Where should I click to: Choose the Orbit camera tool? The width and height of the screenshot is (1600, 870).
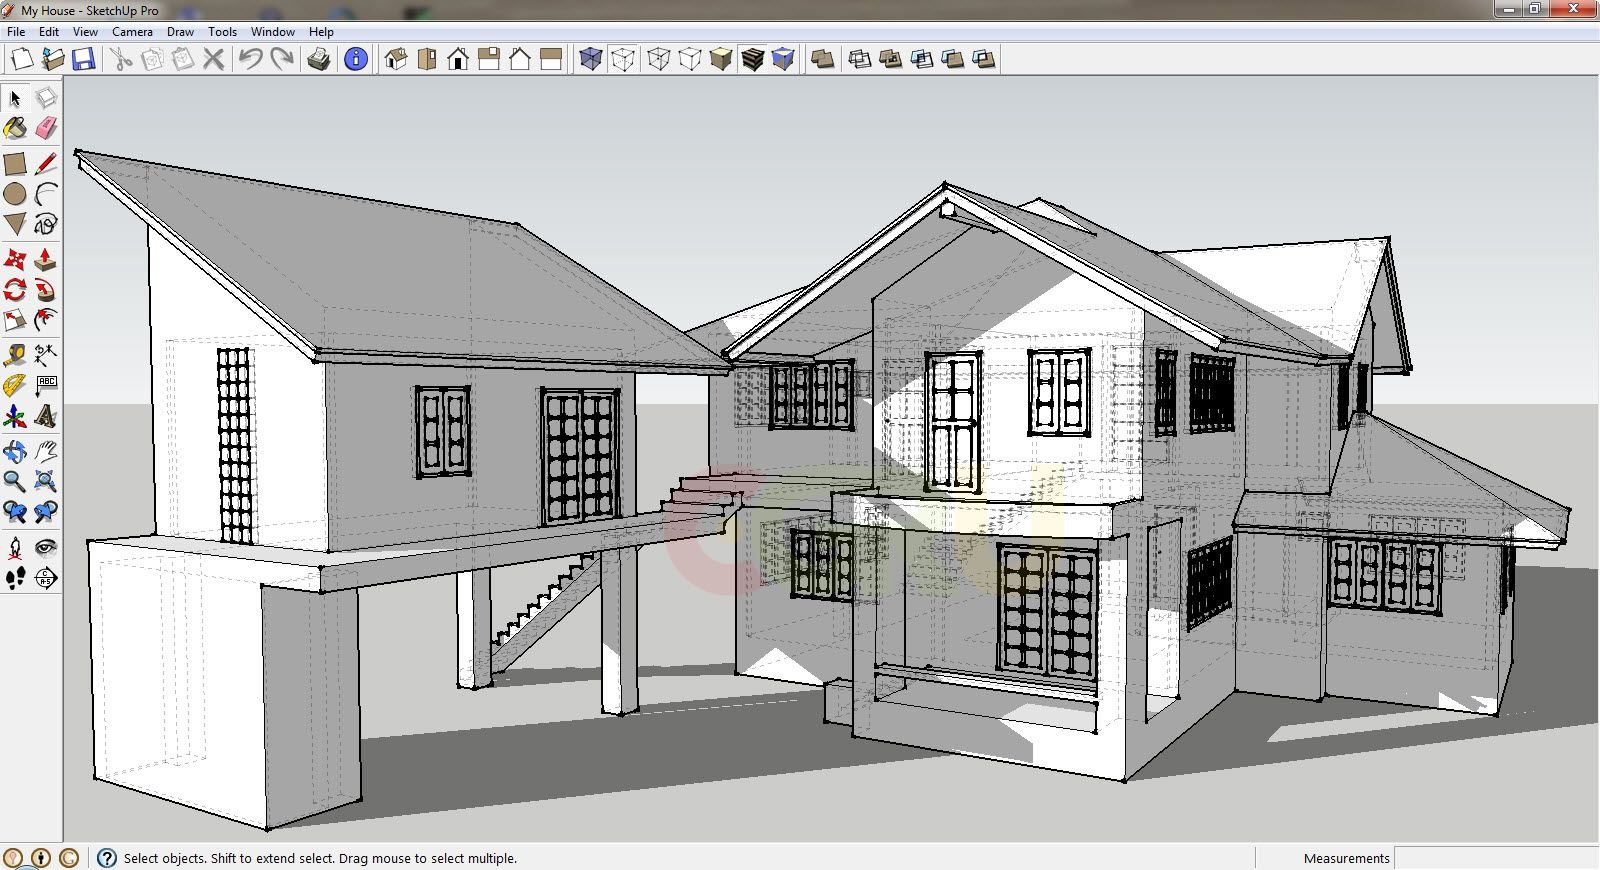tap(15, 451)
